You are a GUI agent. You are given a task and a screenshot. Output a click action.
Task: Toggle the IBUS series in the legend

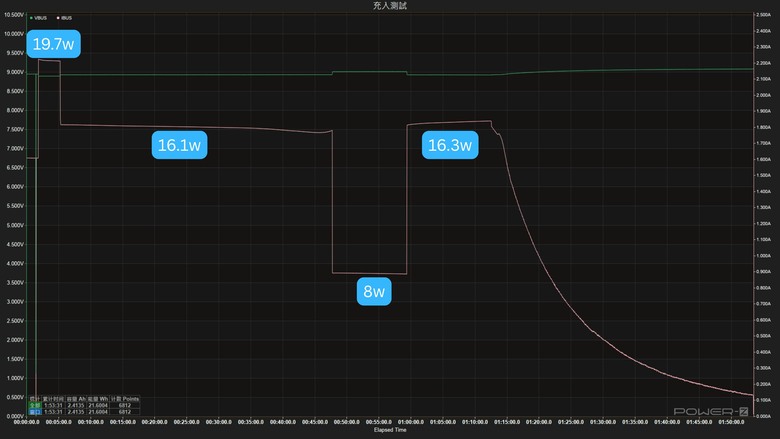click(65, 18)
